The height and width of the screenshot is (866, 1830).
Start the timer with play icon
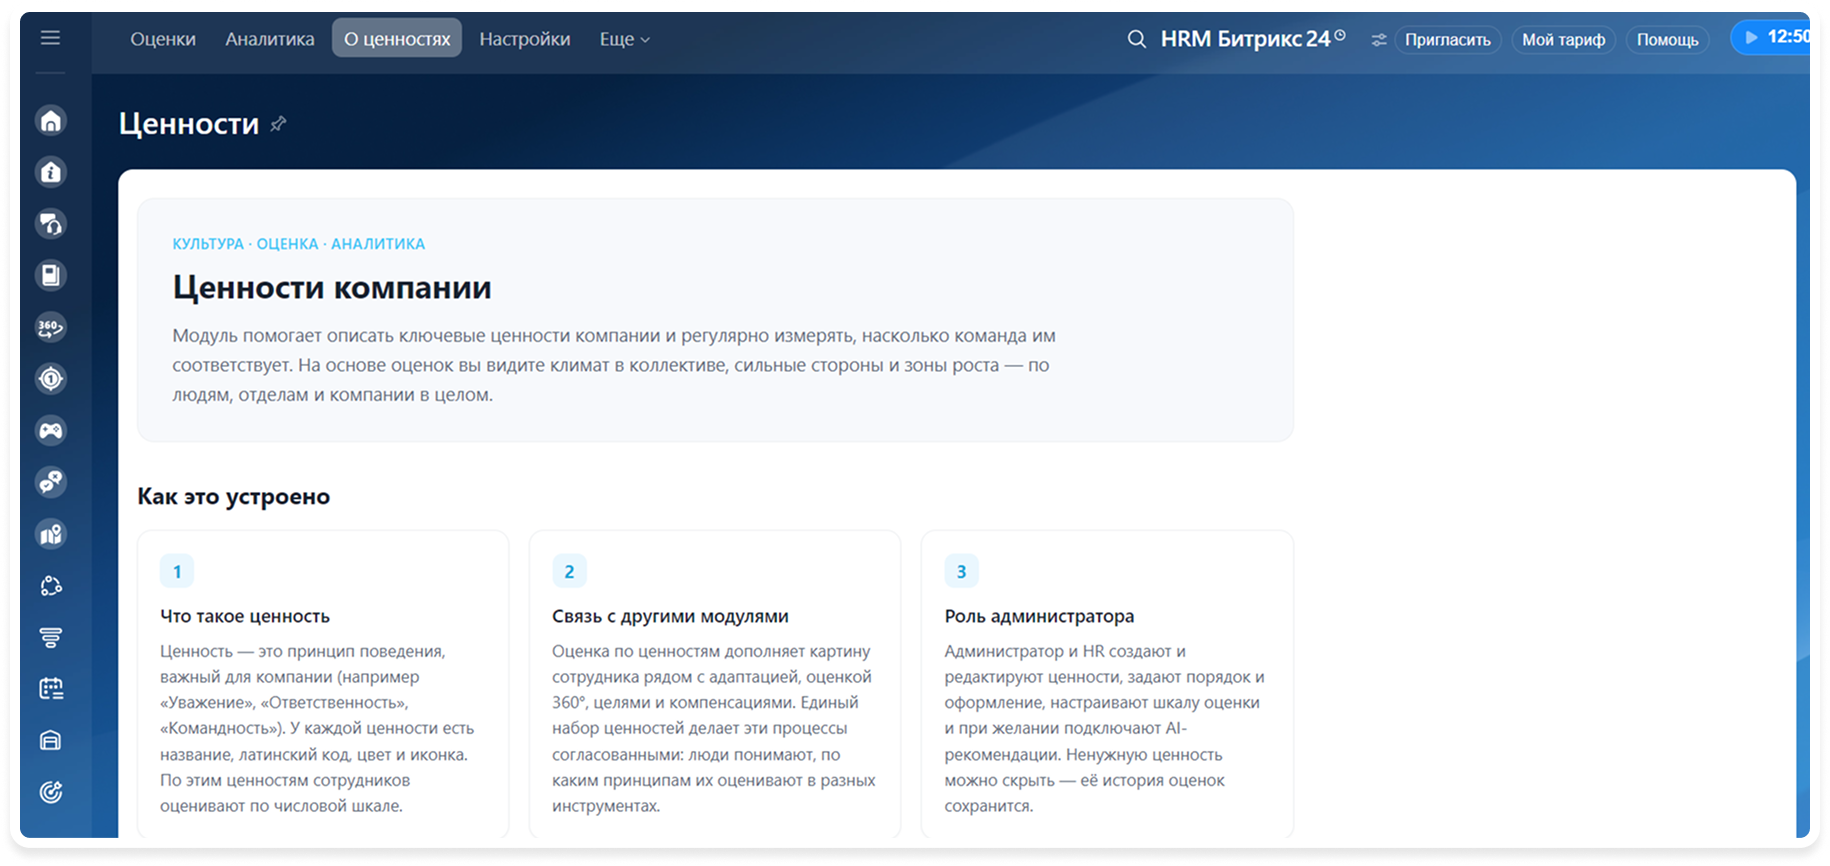coord(1751,37)
